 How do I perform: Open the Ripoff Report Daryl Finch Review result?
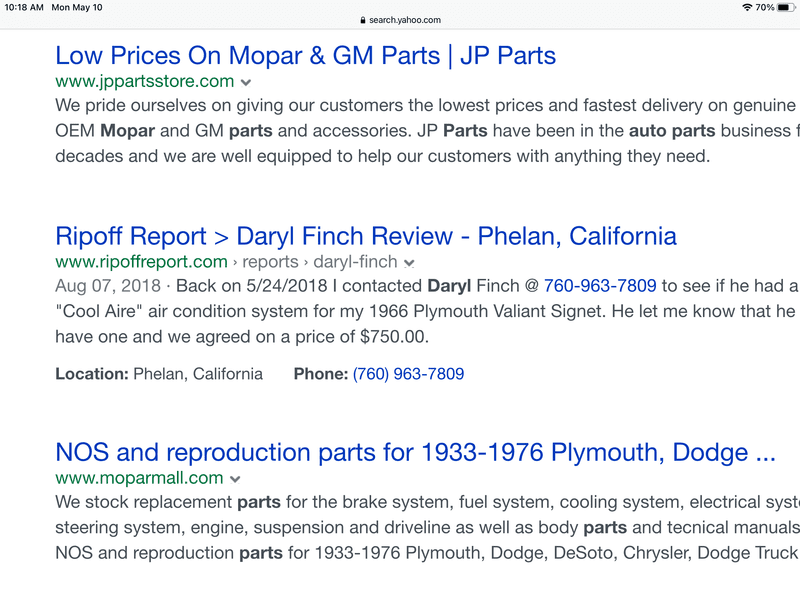[x=366, y=236]
